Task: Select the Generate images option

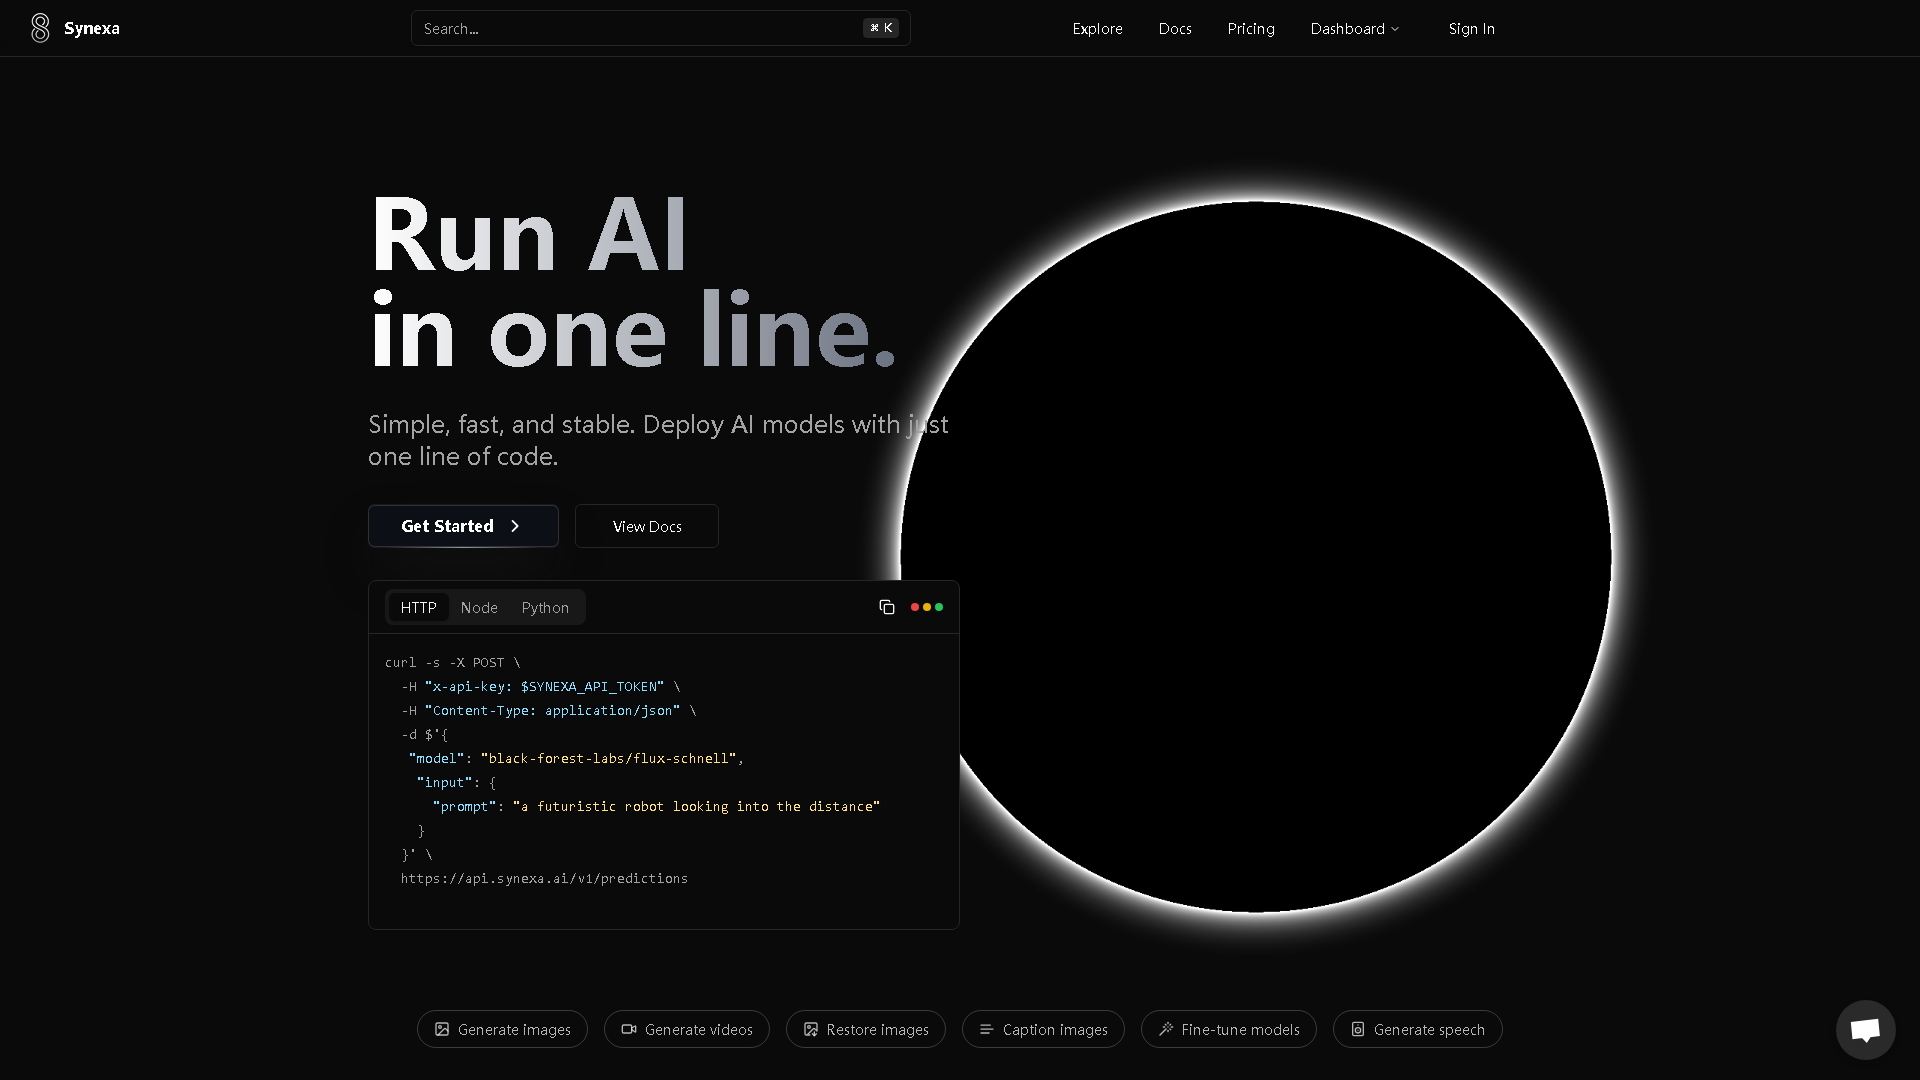Action: point(501,1029)
